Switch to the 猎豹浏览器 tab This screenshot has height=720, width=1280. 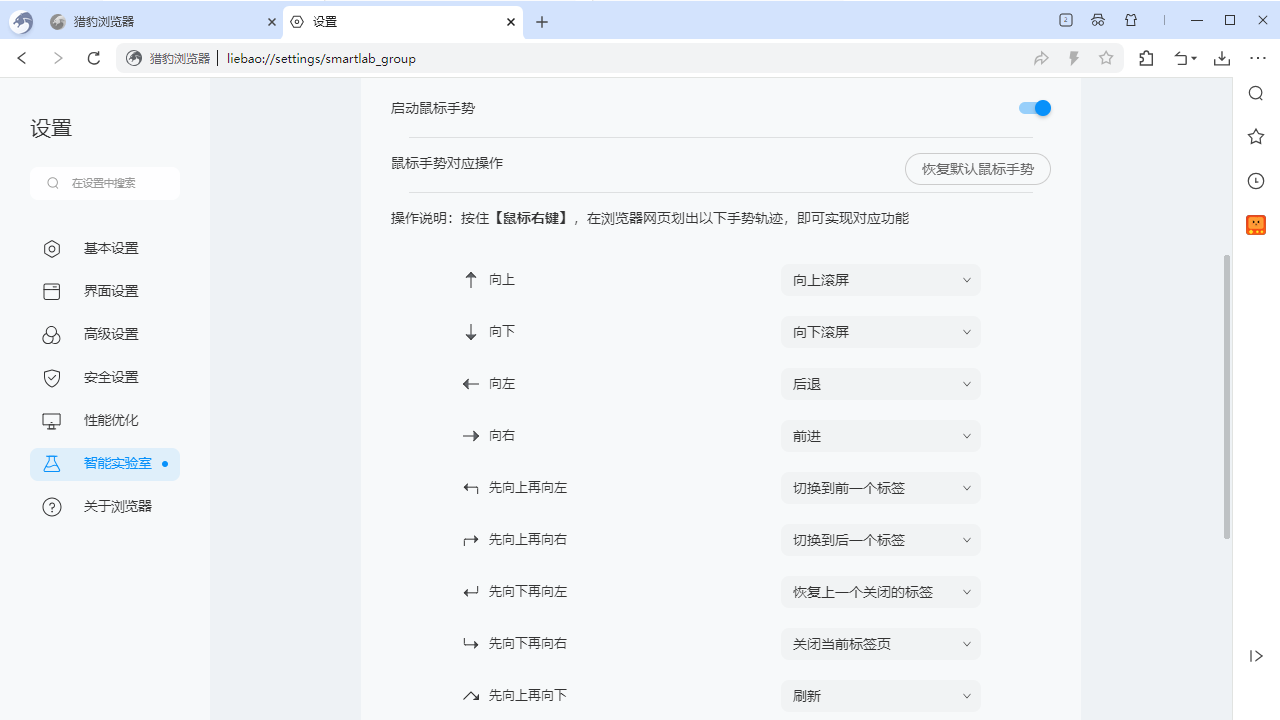pyautogui.click(x=150, y=21)
